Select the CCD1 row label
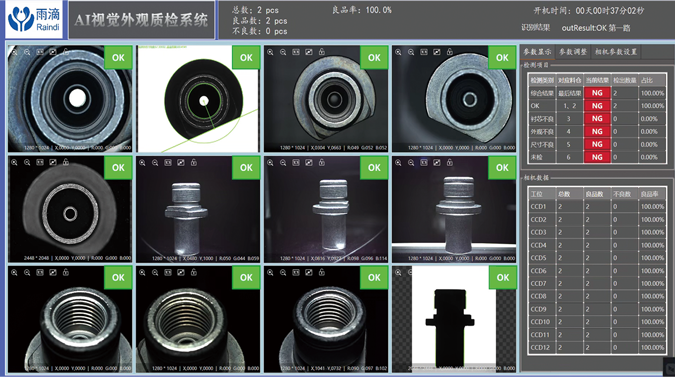 point(539,207)
